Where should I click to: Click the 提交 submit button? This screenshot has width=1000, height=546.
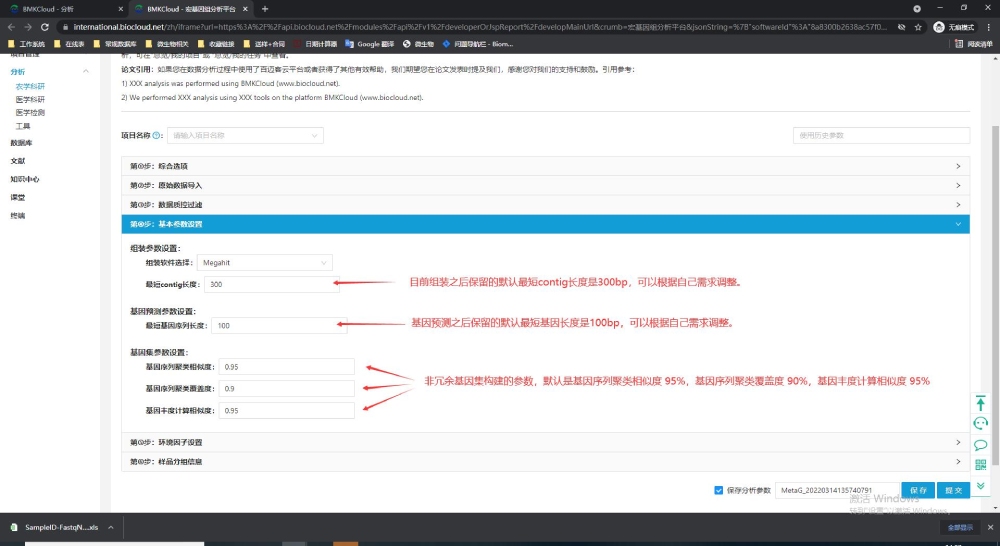pos(955,490)
